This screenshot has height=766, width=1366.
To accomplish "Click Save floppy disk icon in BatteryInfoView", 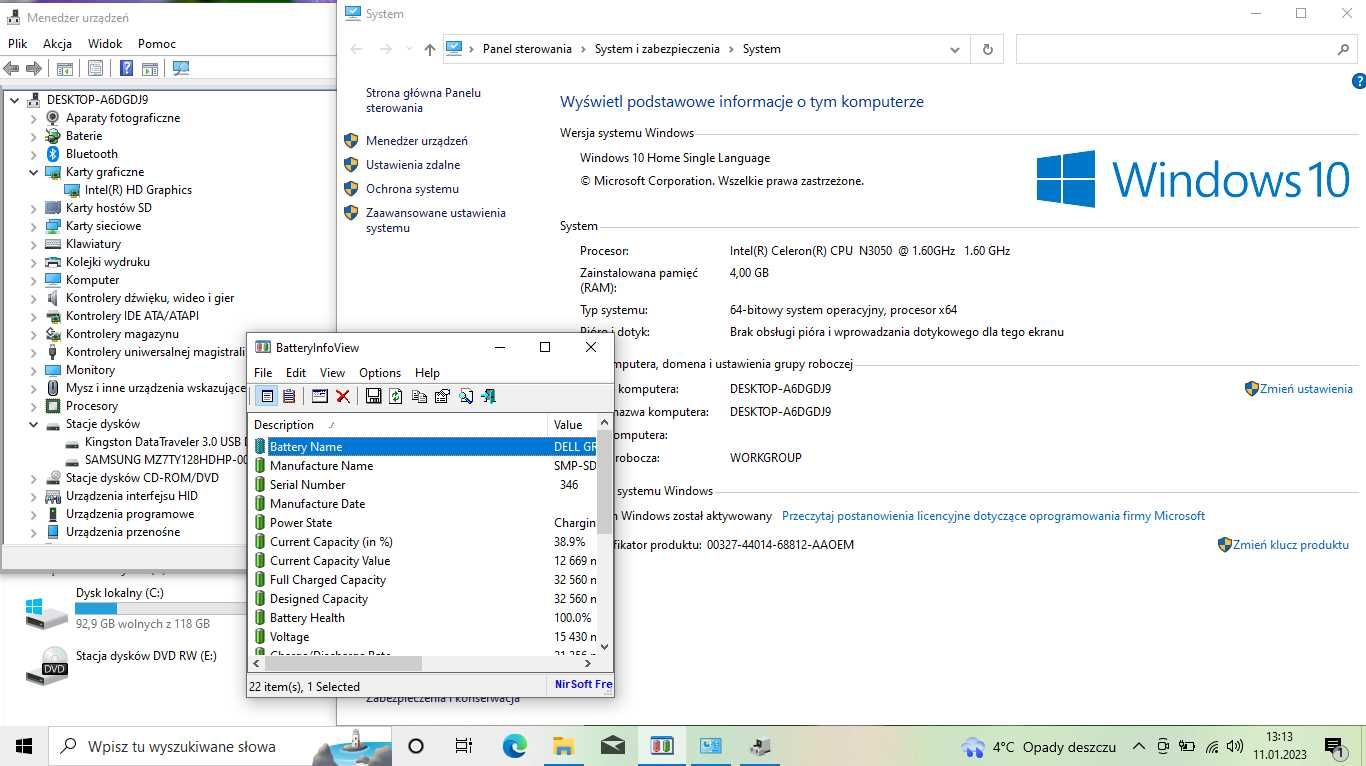I will (x=373, y=396).
